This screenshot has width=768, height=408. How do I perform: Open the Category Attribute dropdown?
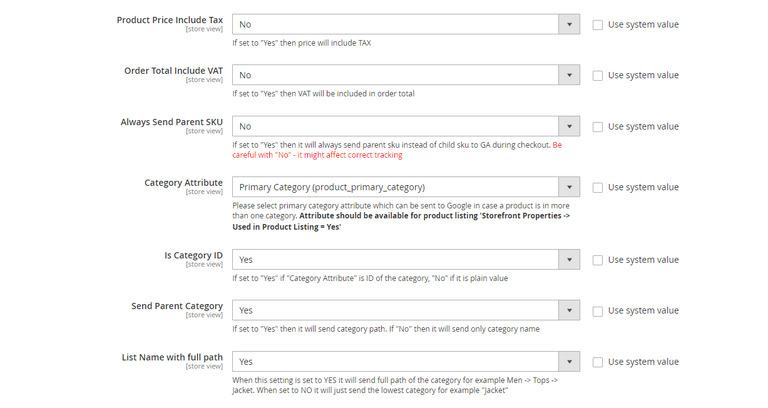[405, 187]
